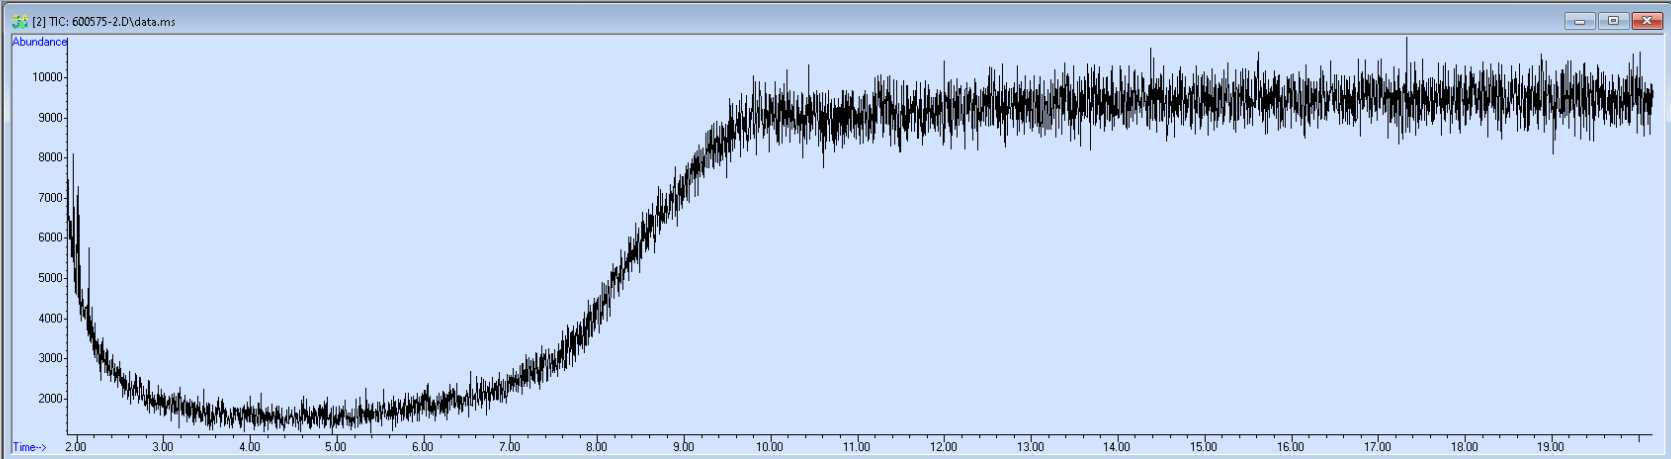
Task: Click the 15.00 time axis label
Action: pos(1204,447)
